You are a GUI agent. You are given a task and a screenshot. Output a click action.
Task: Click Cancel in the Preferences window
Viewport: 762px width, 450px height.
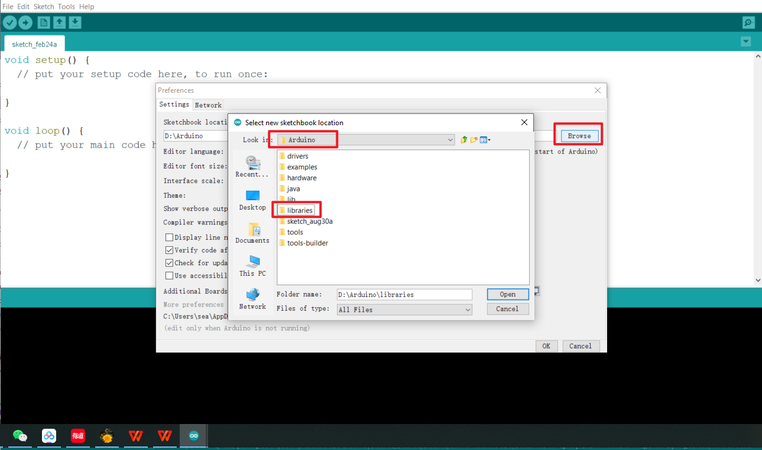580,346
